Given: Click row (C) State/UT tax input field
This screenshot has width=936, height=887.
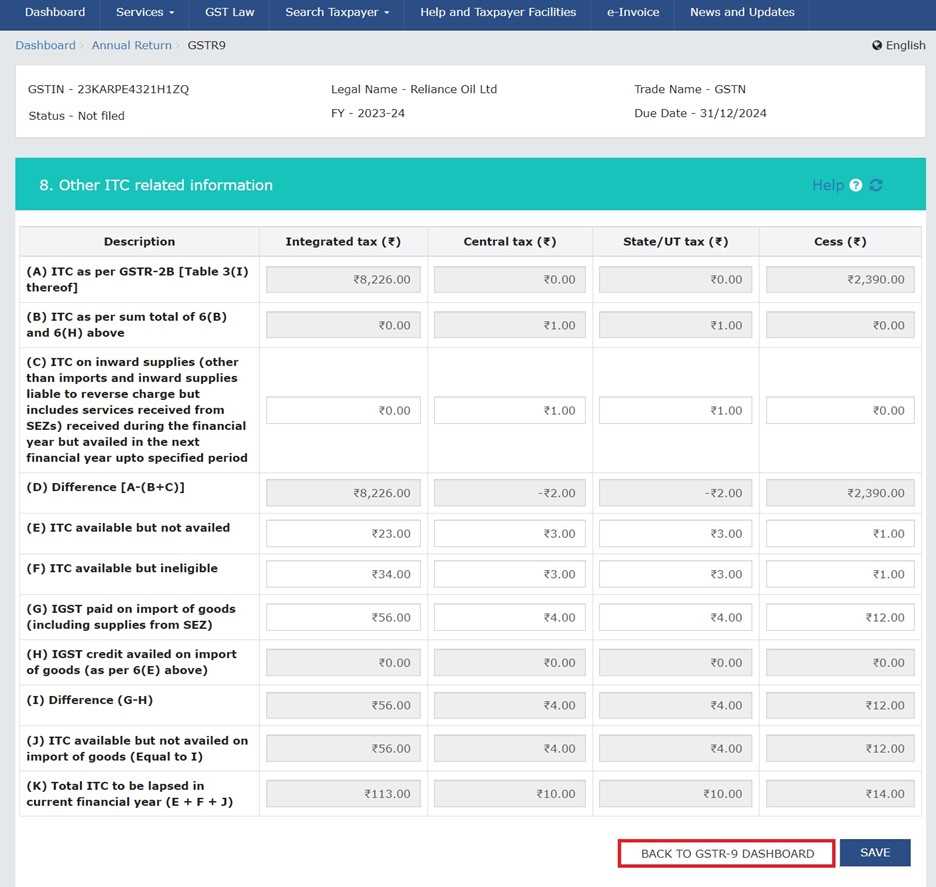Looking at the screenshot, I should pos(675,411).
